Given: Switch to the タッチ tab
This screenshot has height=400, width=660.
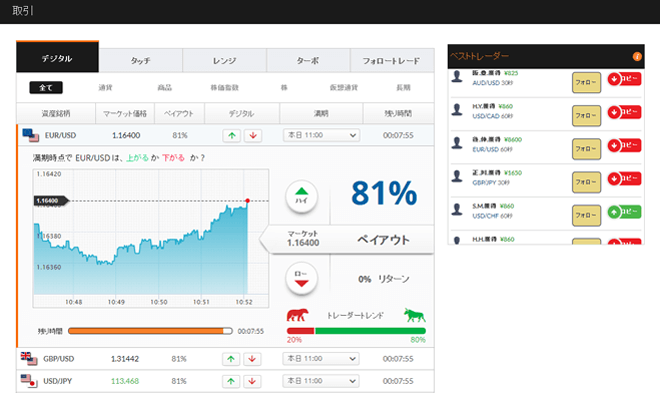Looking at the screenshot, I should click(141, 61).
